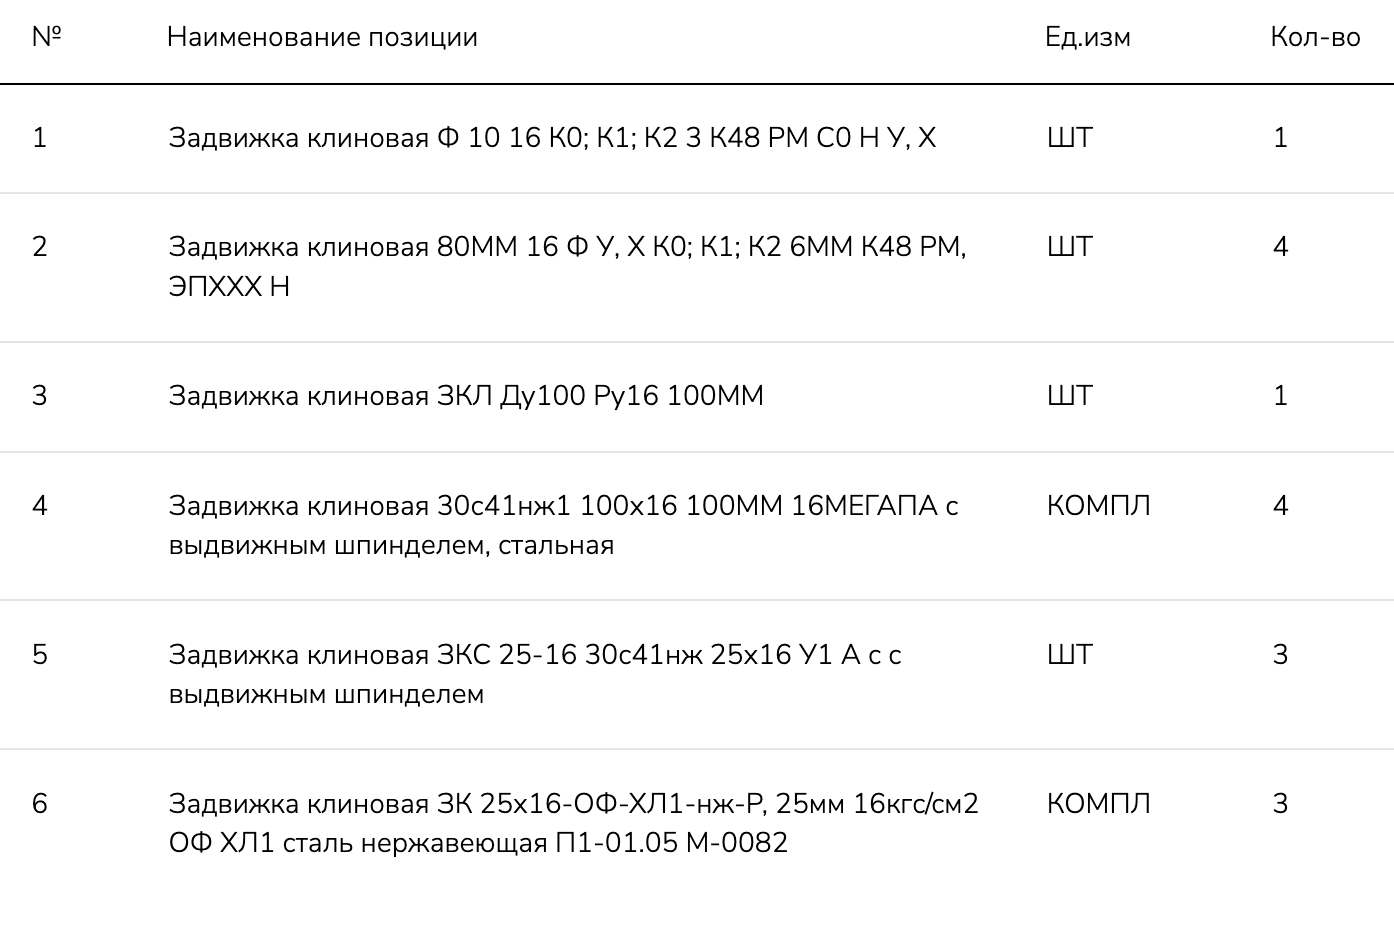Click row number 4 cell
The width and height of the screenshot is (1394, 928).
[40, 506]
